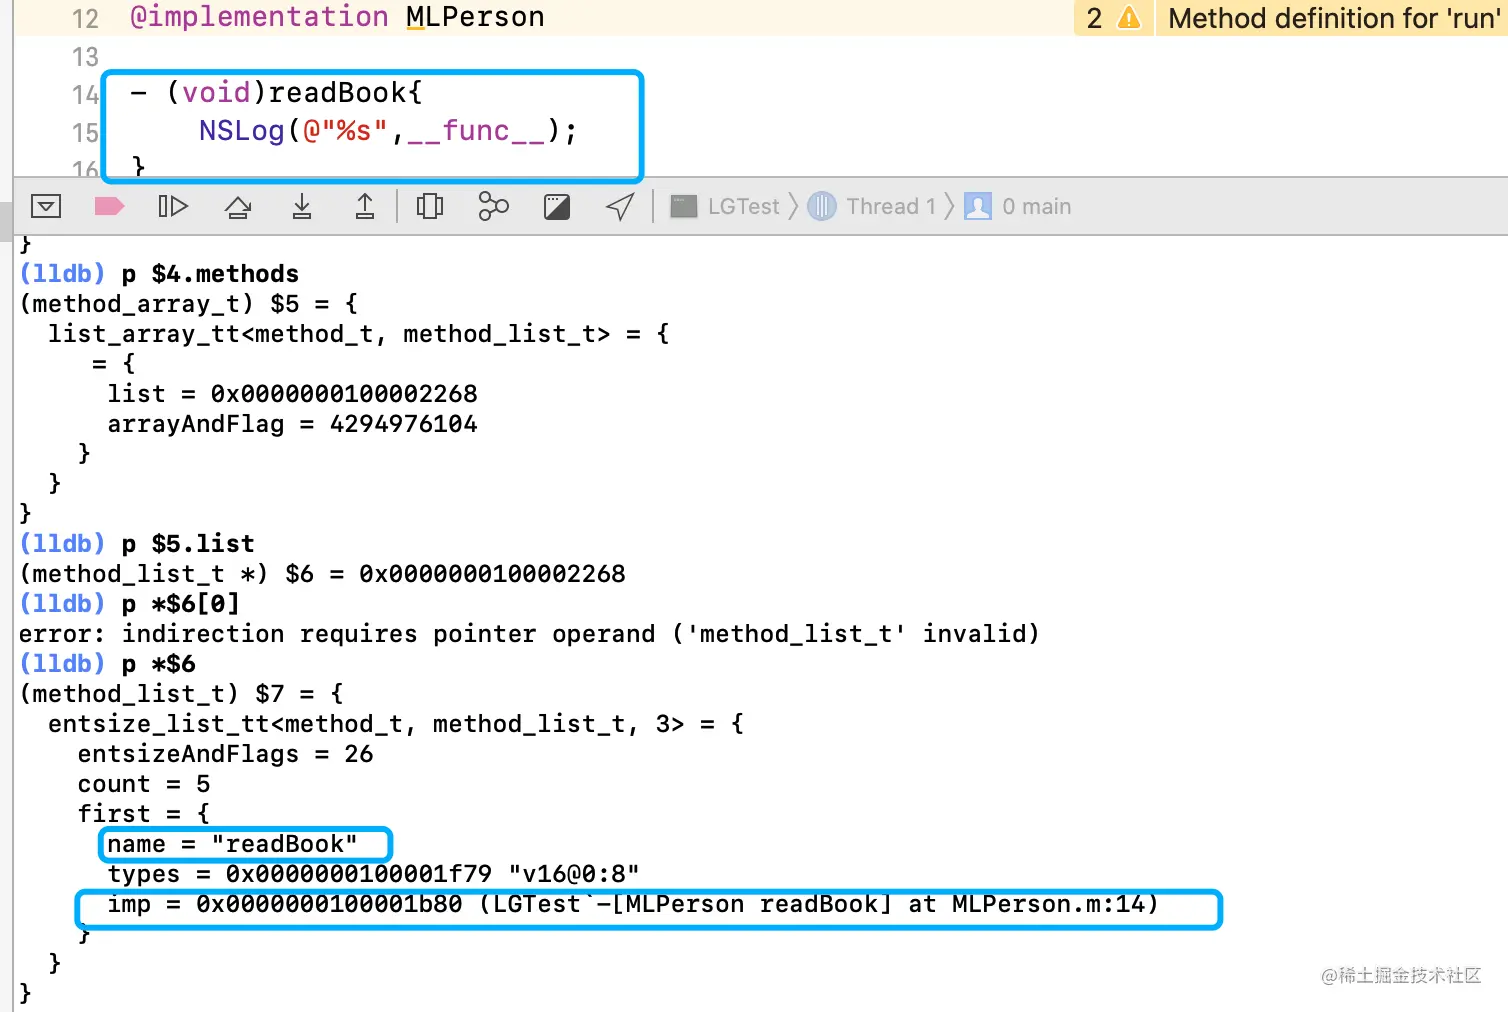Viewport: 1508px width, 1012px height.
Task: Click the "(method_list_t) $7" result line
Action: 181,693
